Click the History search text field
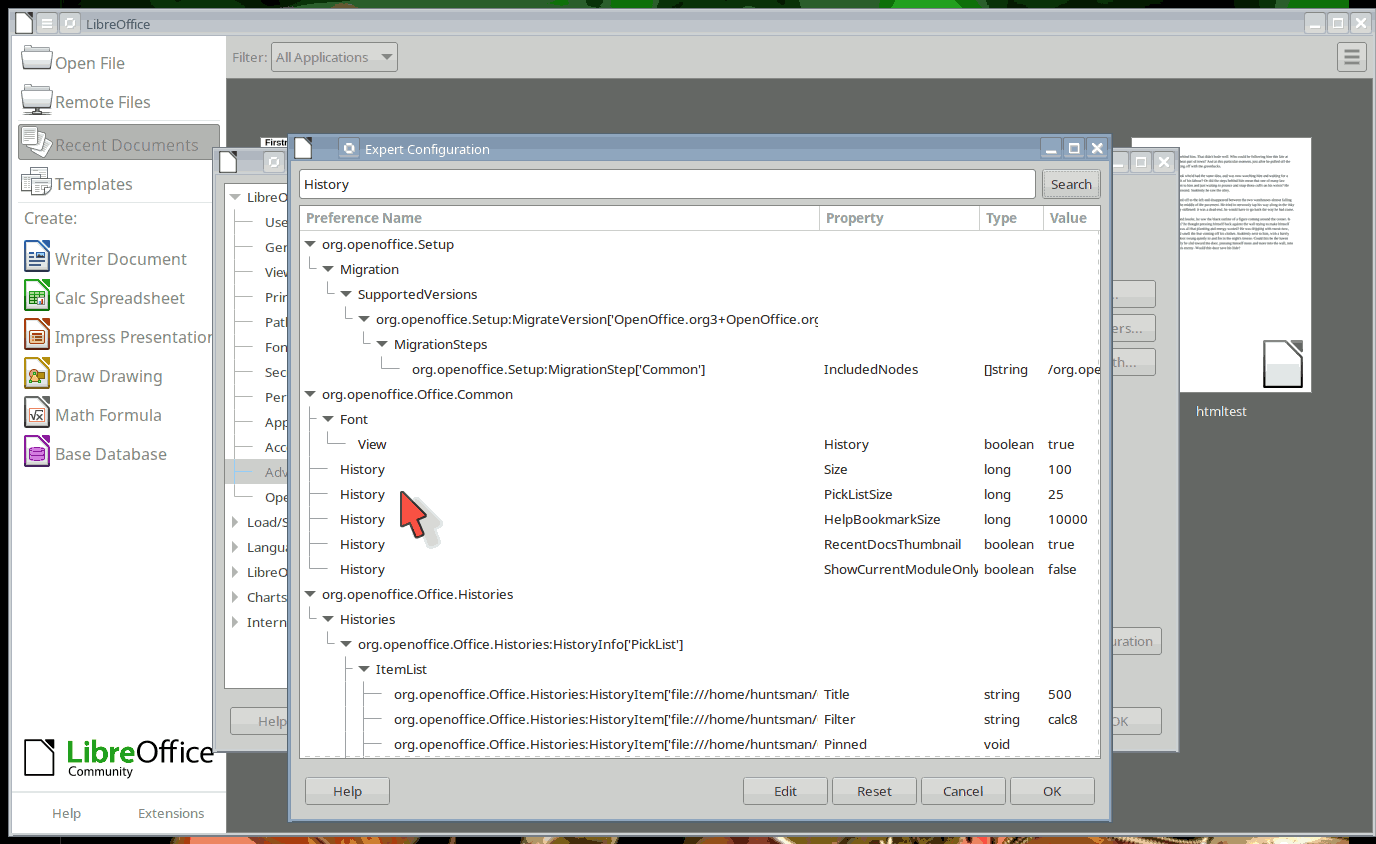 (x=667, y=184)
